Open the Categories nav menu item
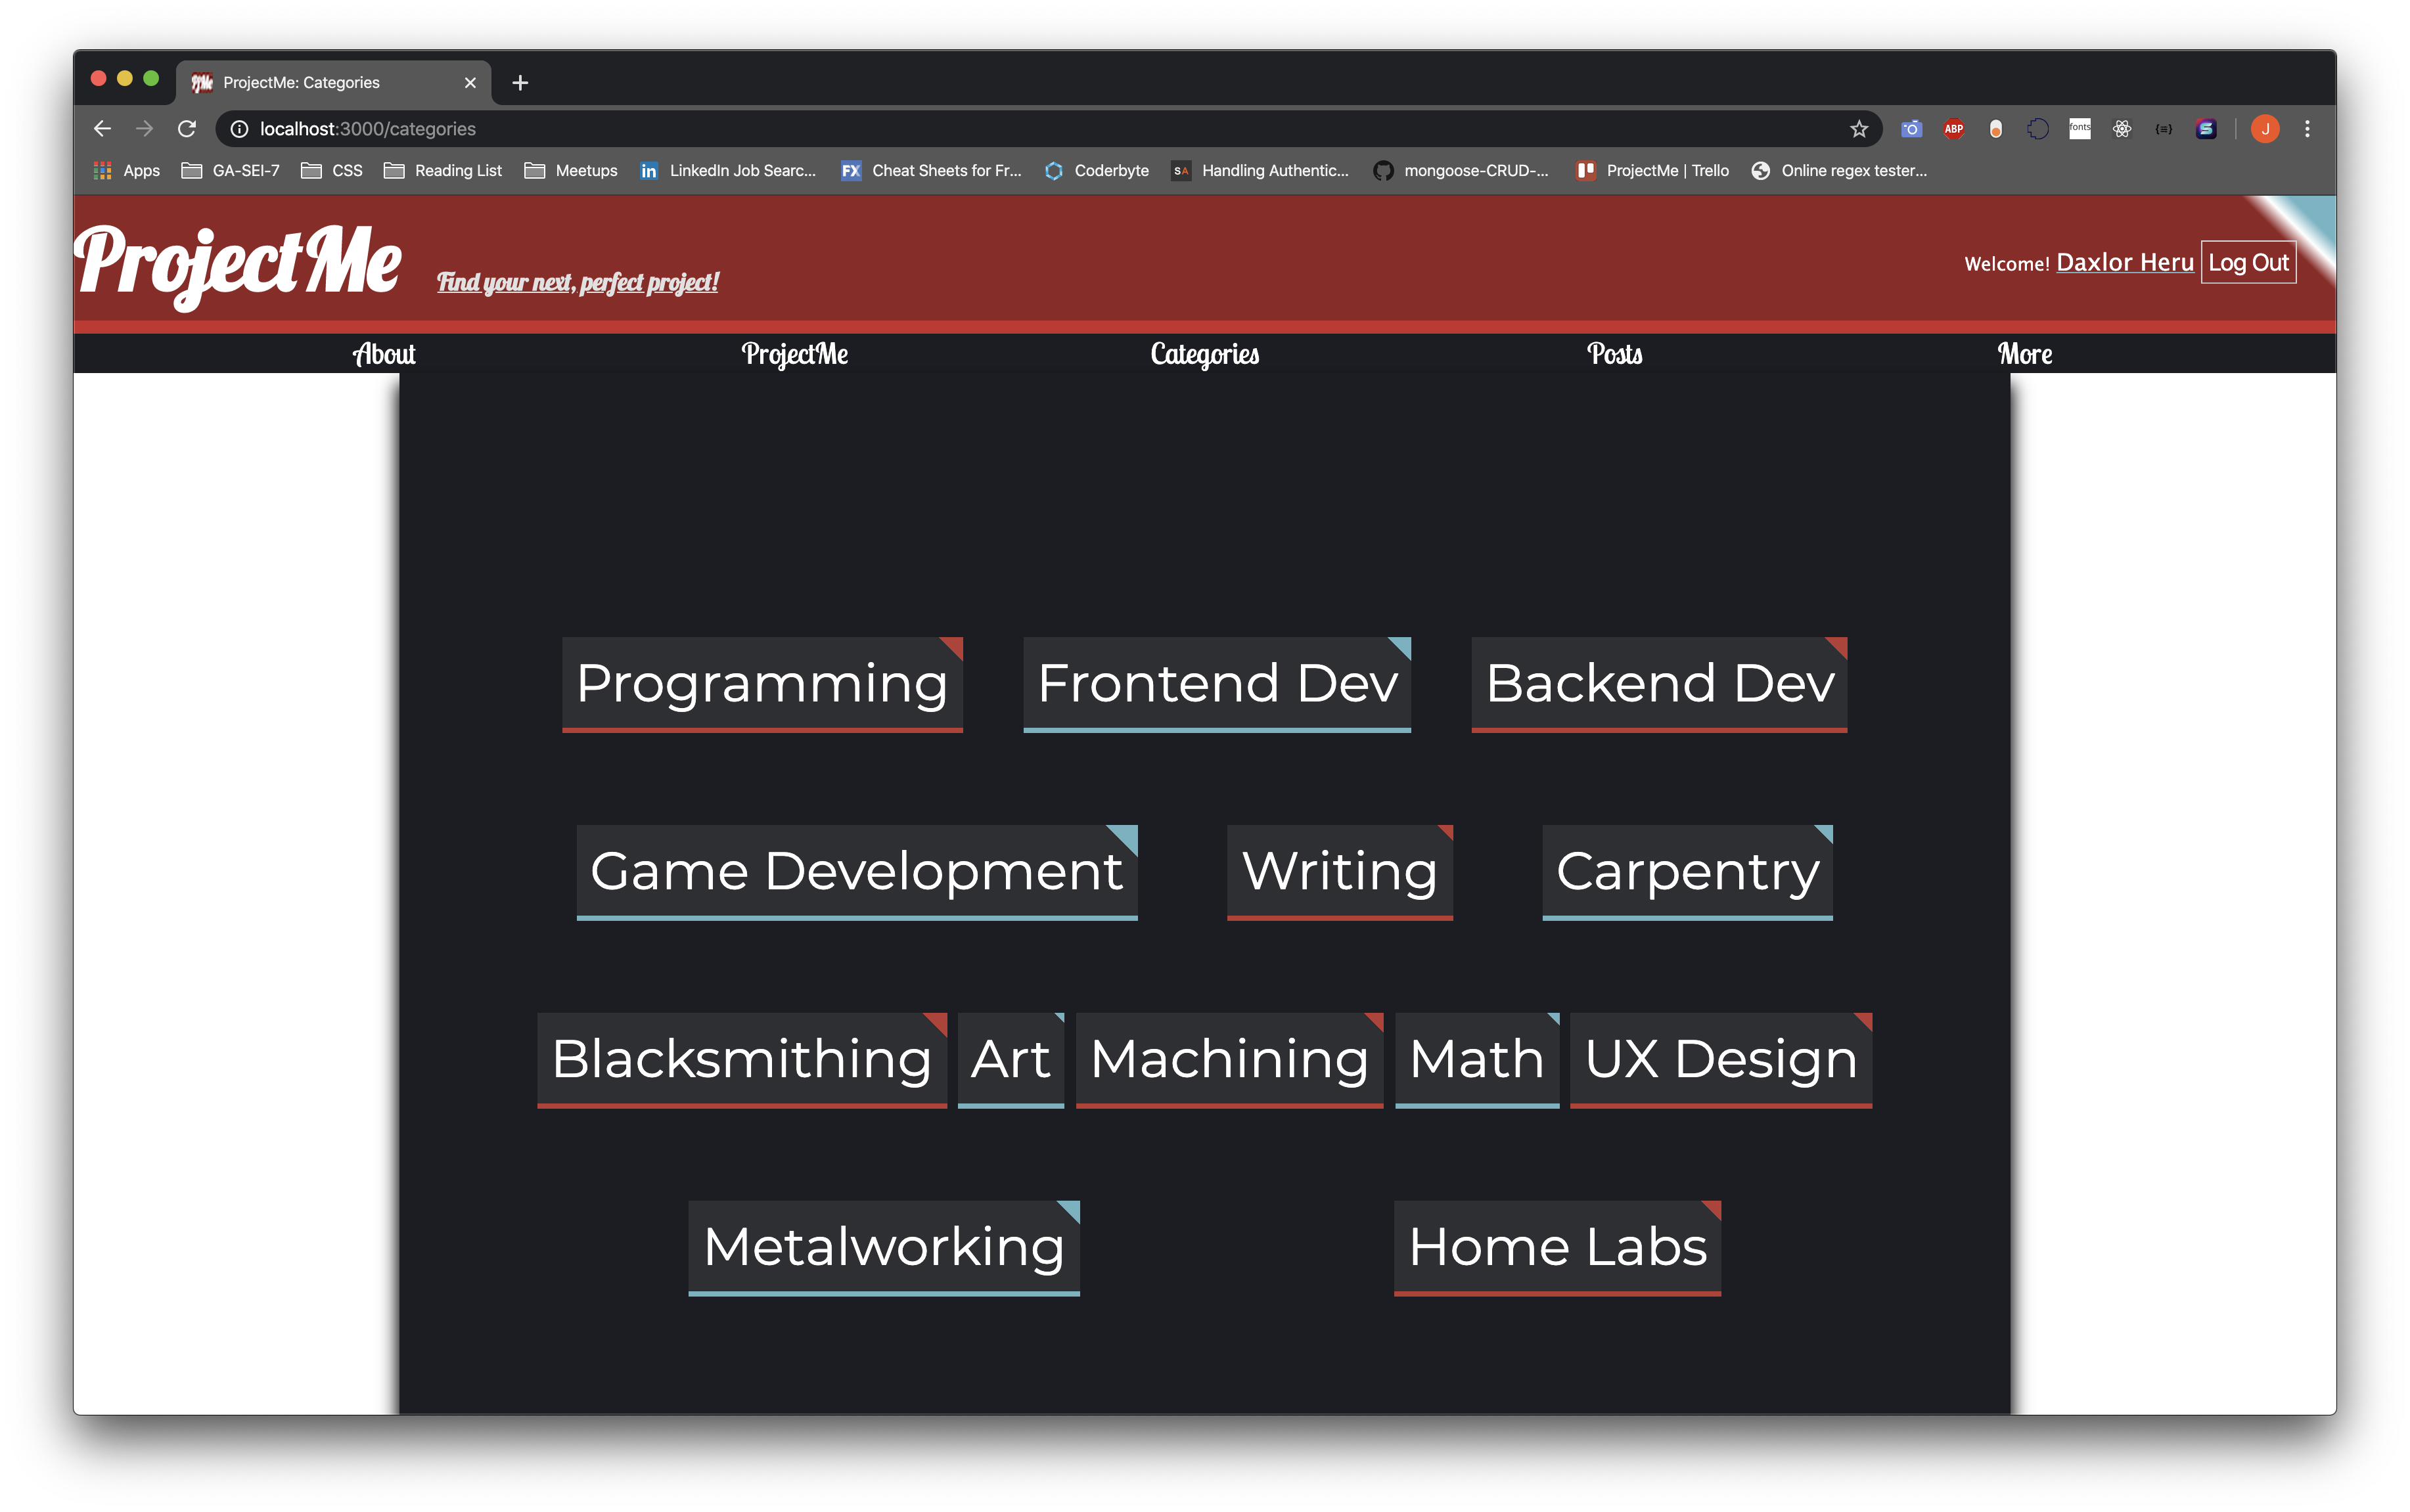Screen dimensions: 2410x1512 (1204, 354)
